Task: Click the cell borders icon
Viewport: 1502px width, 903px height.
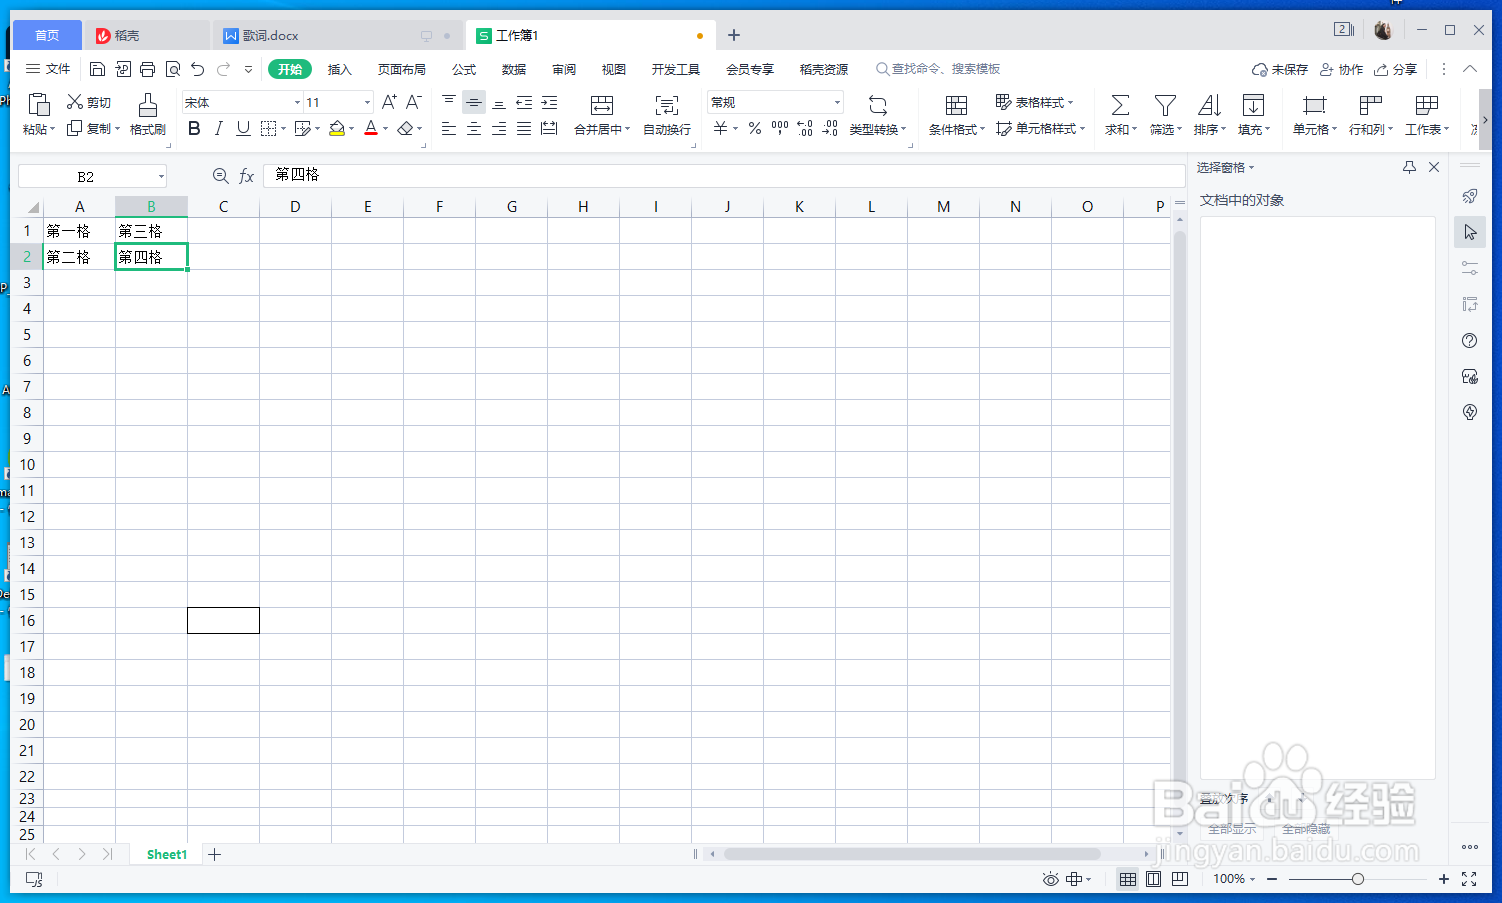Action: point(268,128)
